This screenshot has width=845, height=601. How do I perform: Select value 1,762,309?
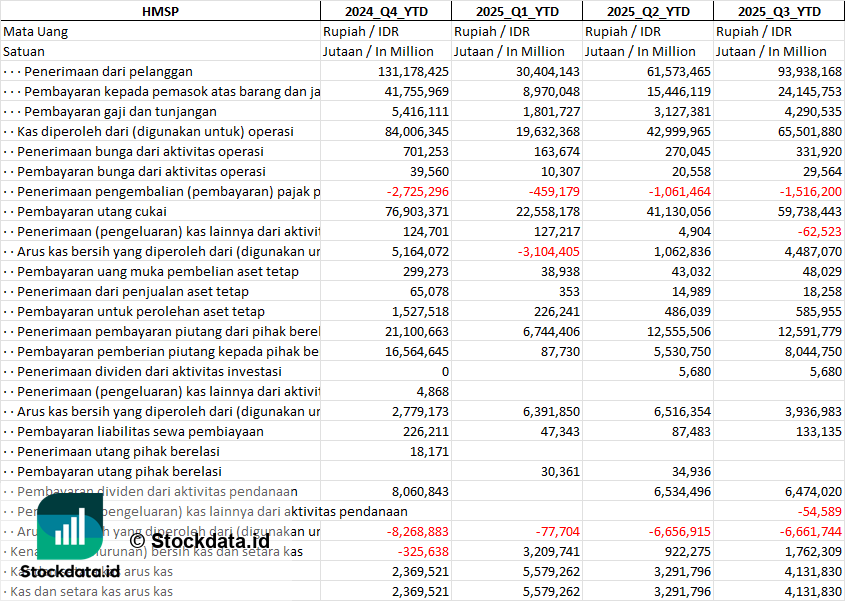(813, 550)
